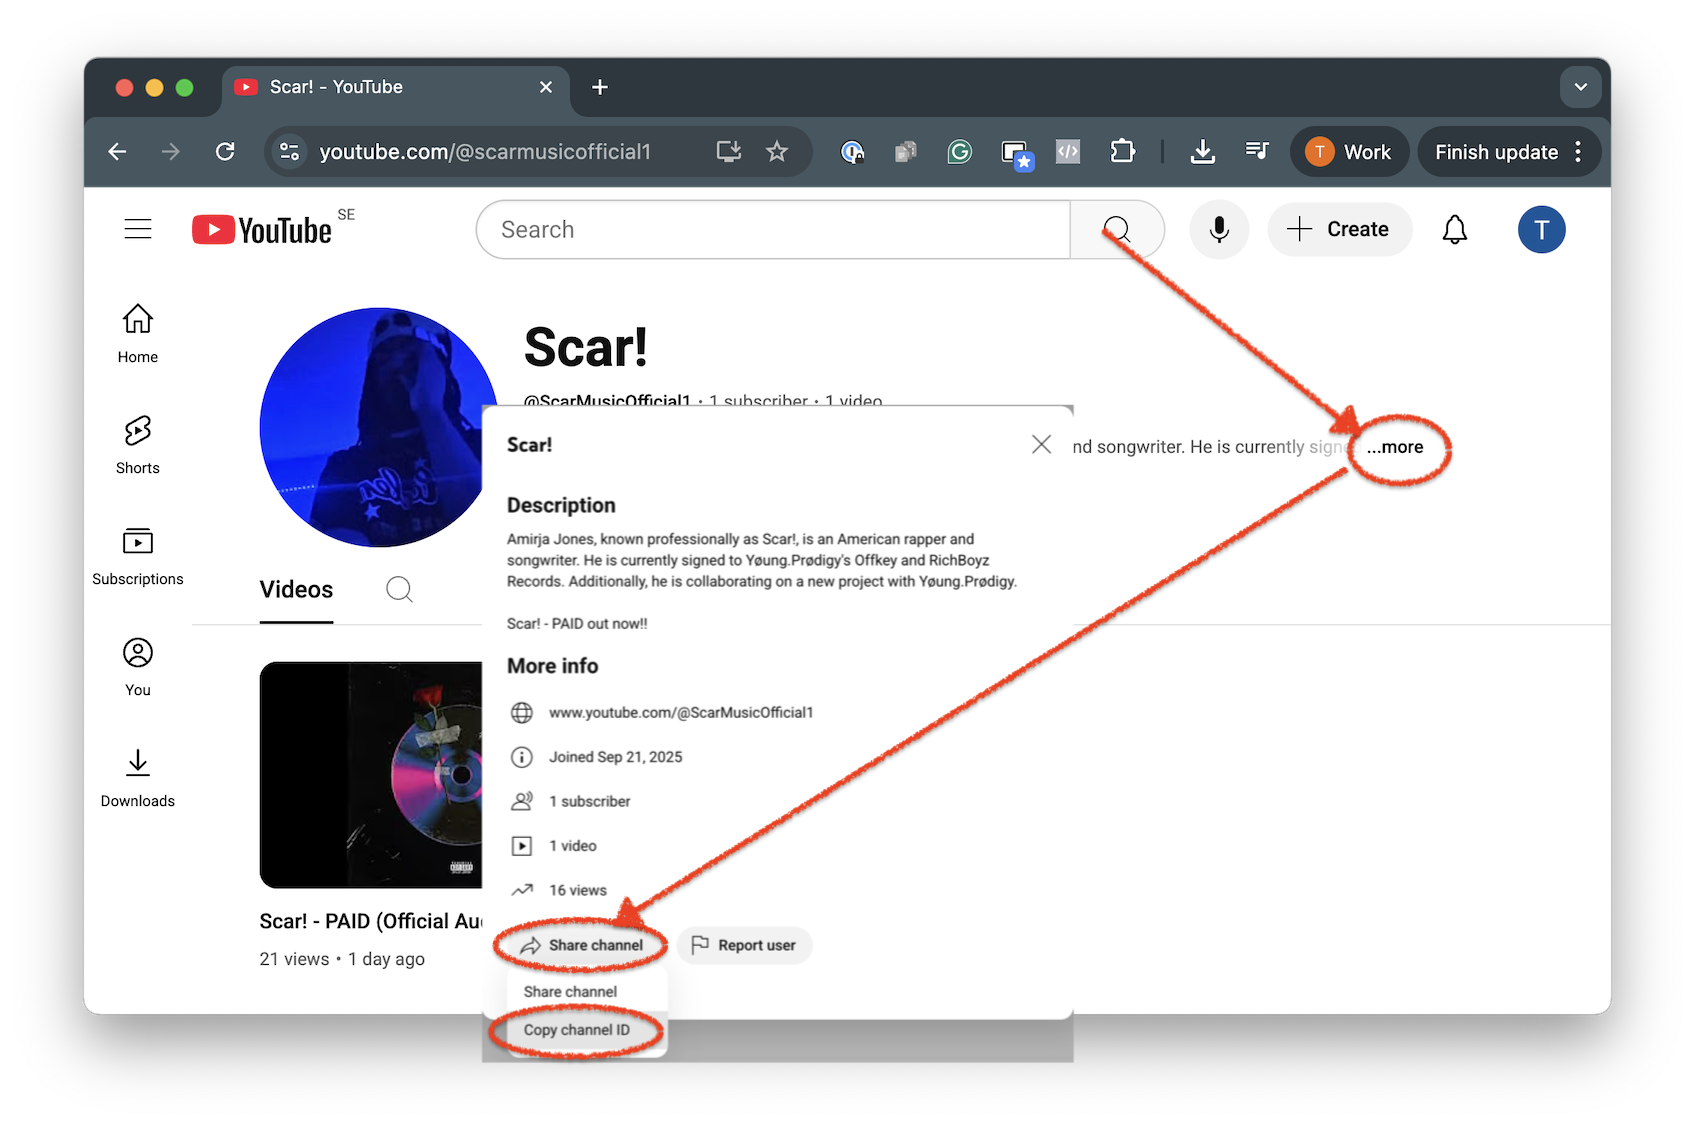Click the shield privacy extension icon
Image resolution: width=1695 pixels, height=1125 pixels.
click(852, 152)
